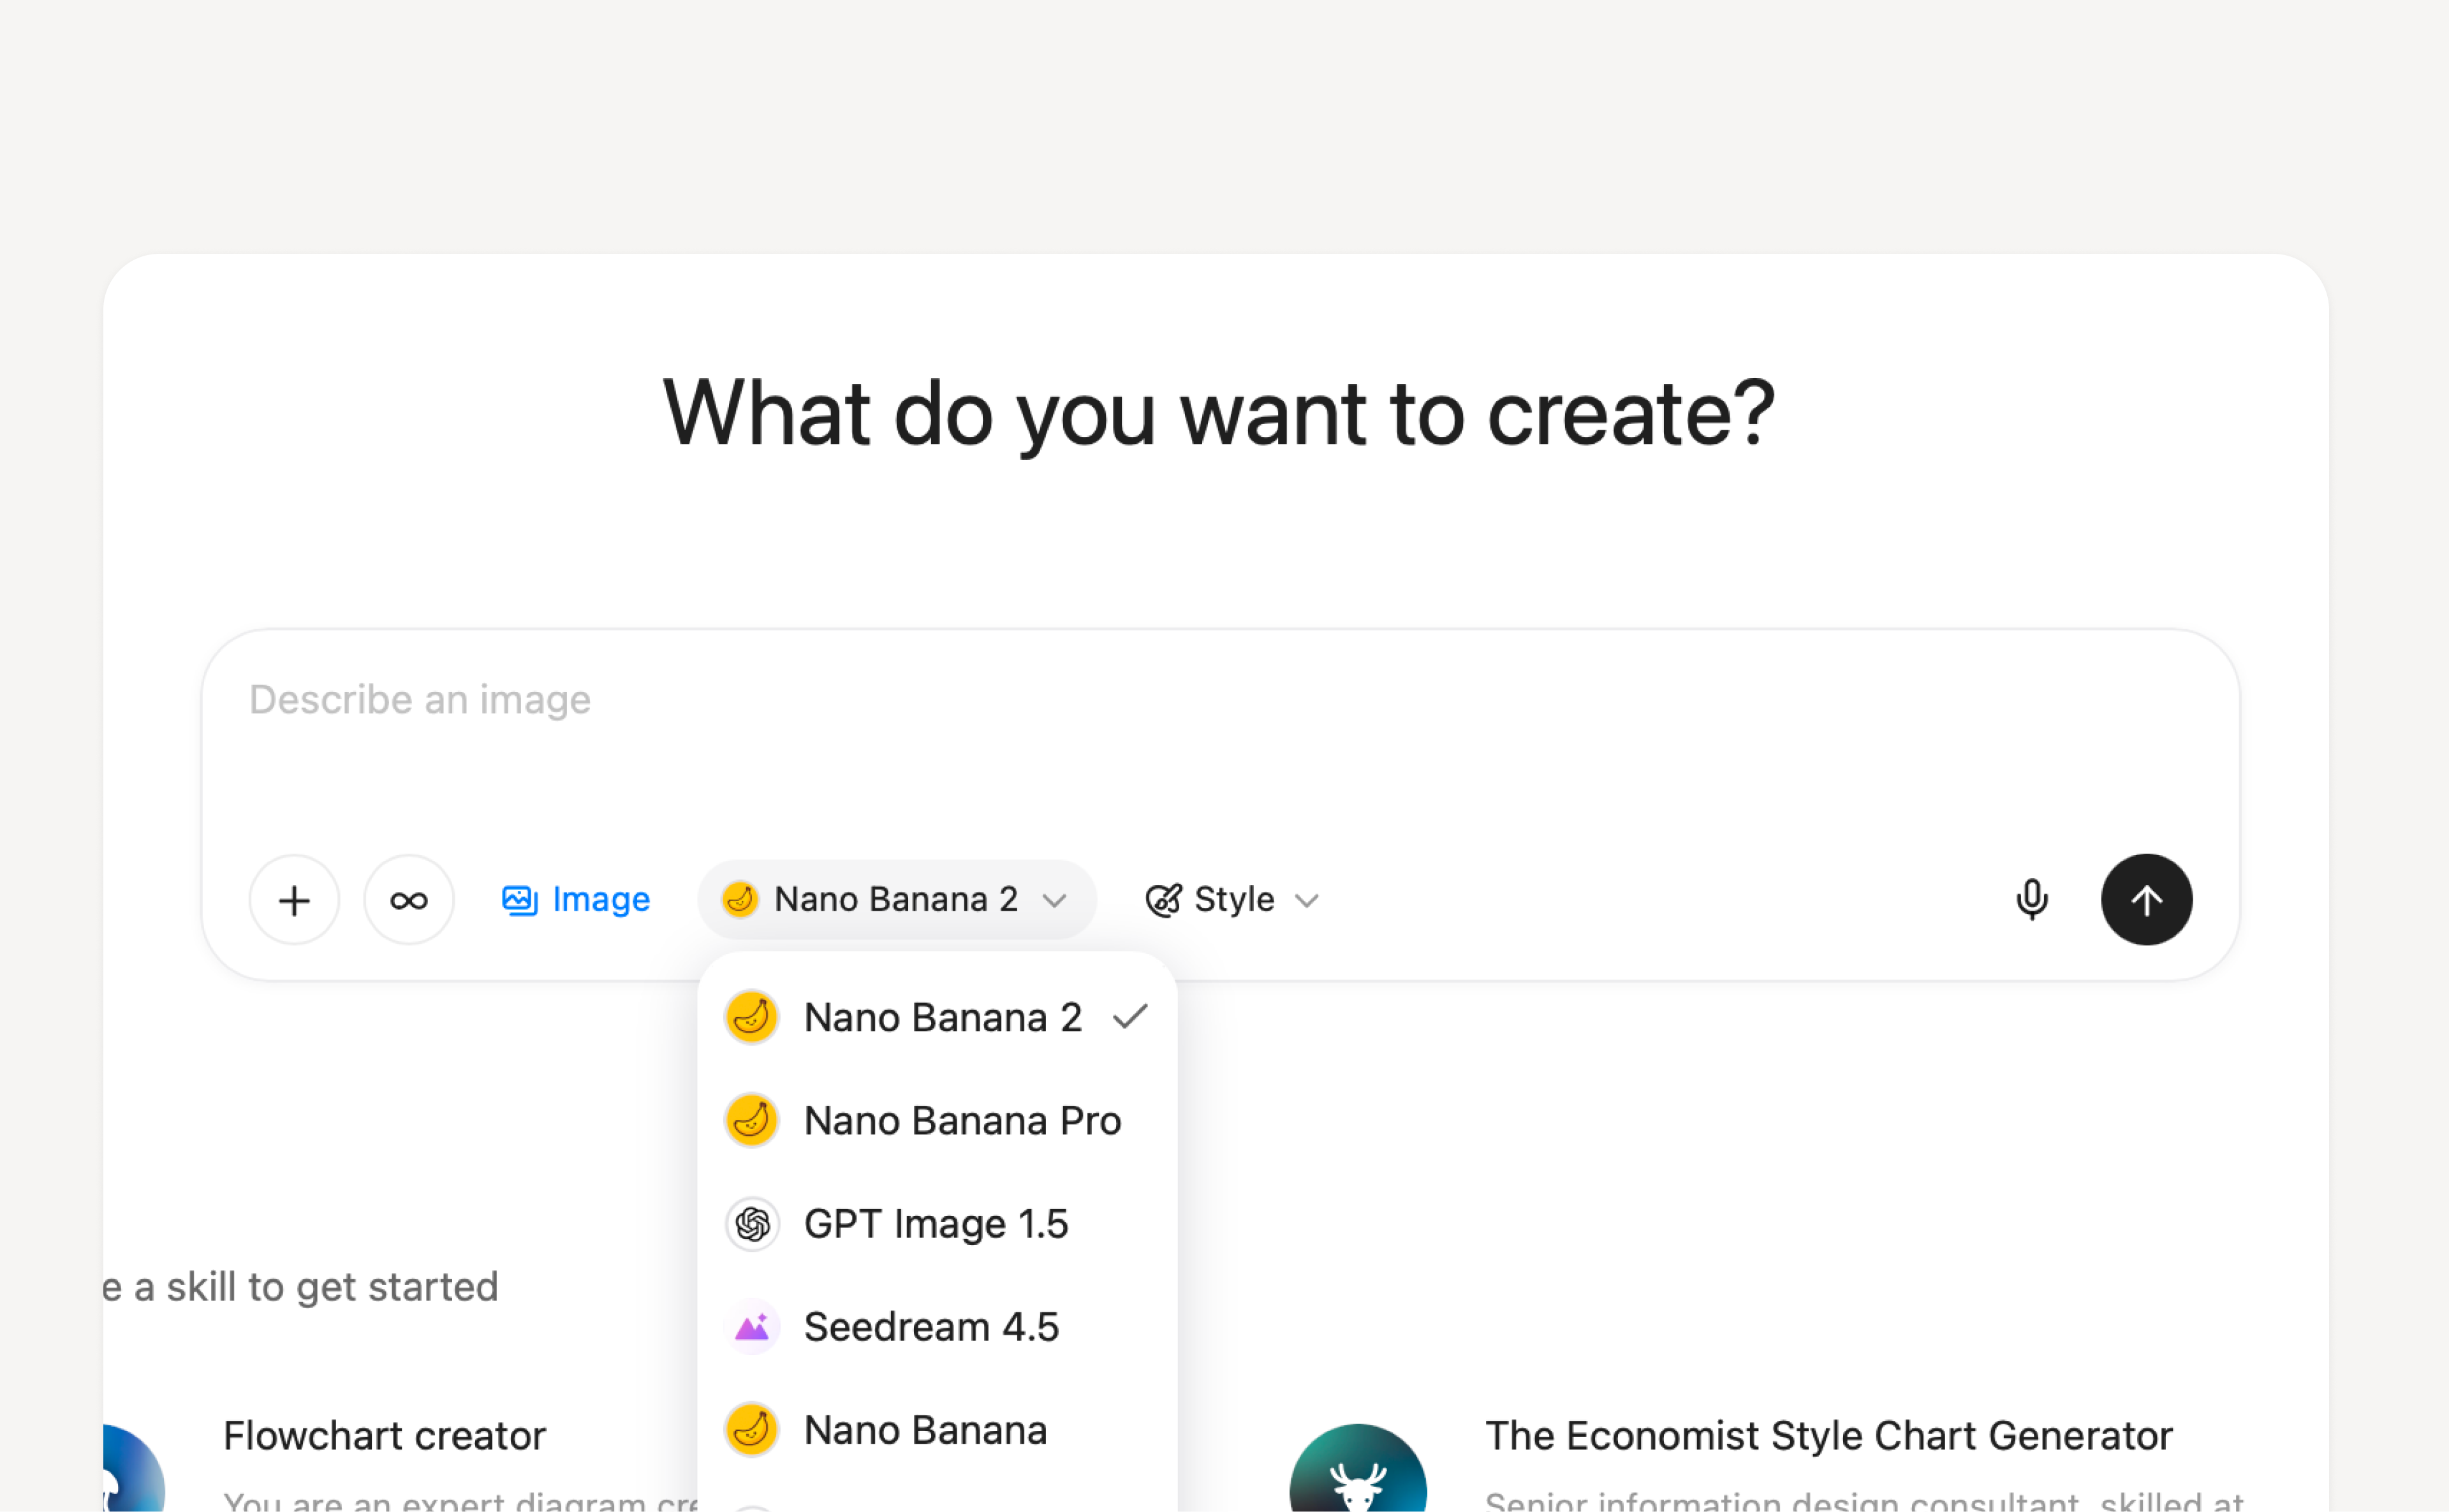Viewport: 2449px width, 1512px height.
Task: Open The Economist Style Chart Generator skill
Action: [1828, 1436]
